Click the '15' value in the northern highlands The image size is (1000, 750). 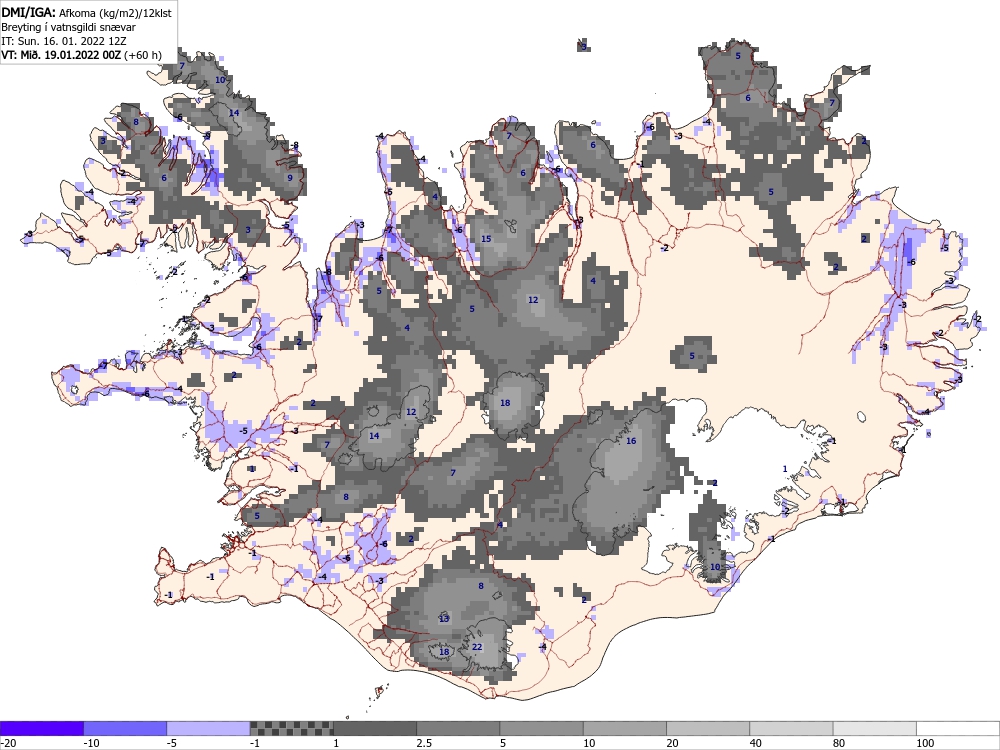tap(486, 239)
